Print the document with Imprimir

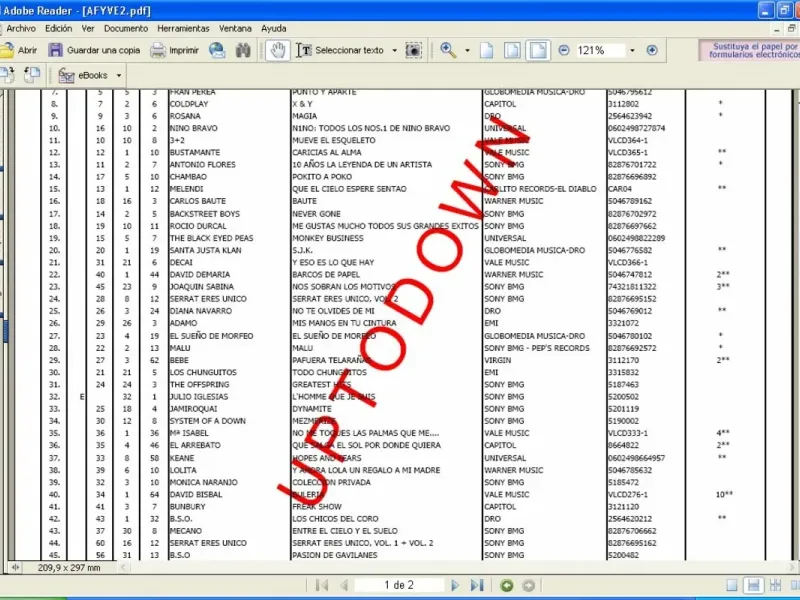pos(174,50)
